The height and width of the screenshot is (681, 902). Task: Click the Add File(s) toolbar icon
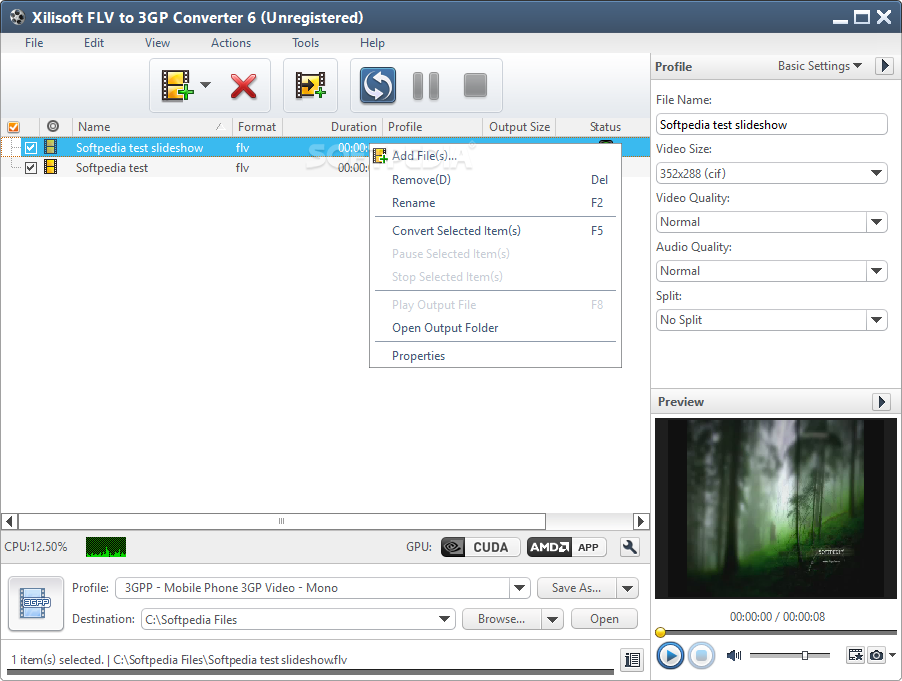click(x=177, y=86)
